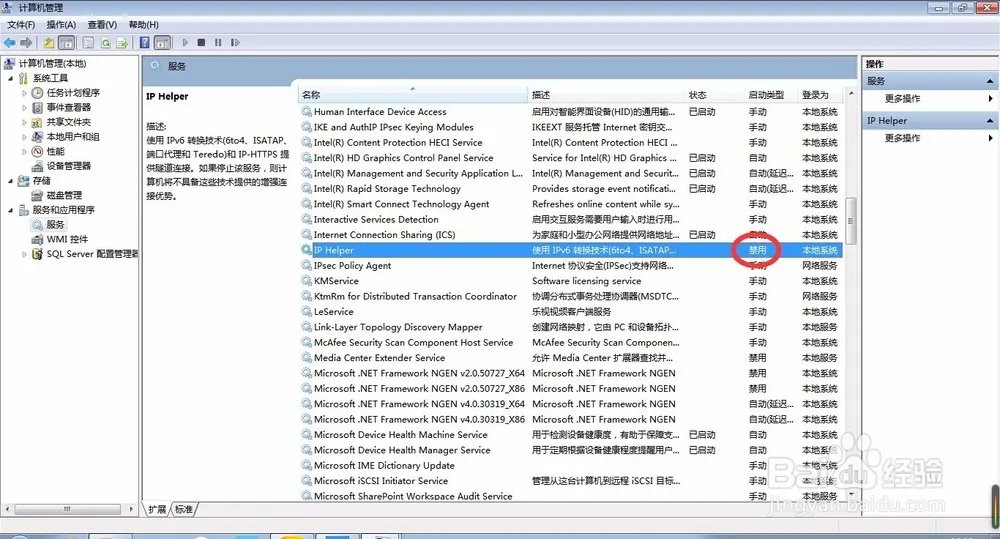The width and height of the screenshot is (1000, 539).
Task: Collapse the 服务和应用程序 tree node
Action: click(x=11, y=210)
